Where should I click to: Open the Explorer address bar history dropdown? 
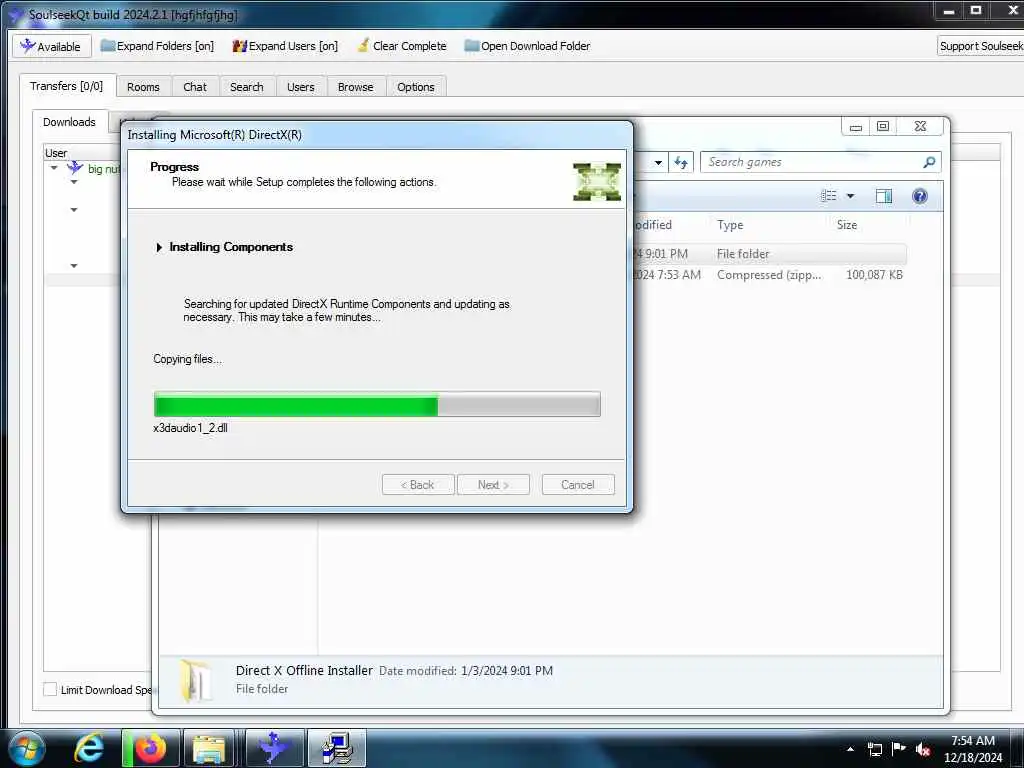(658, 162)
